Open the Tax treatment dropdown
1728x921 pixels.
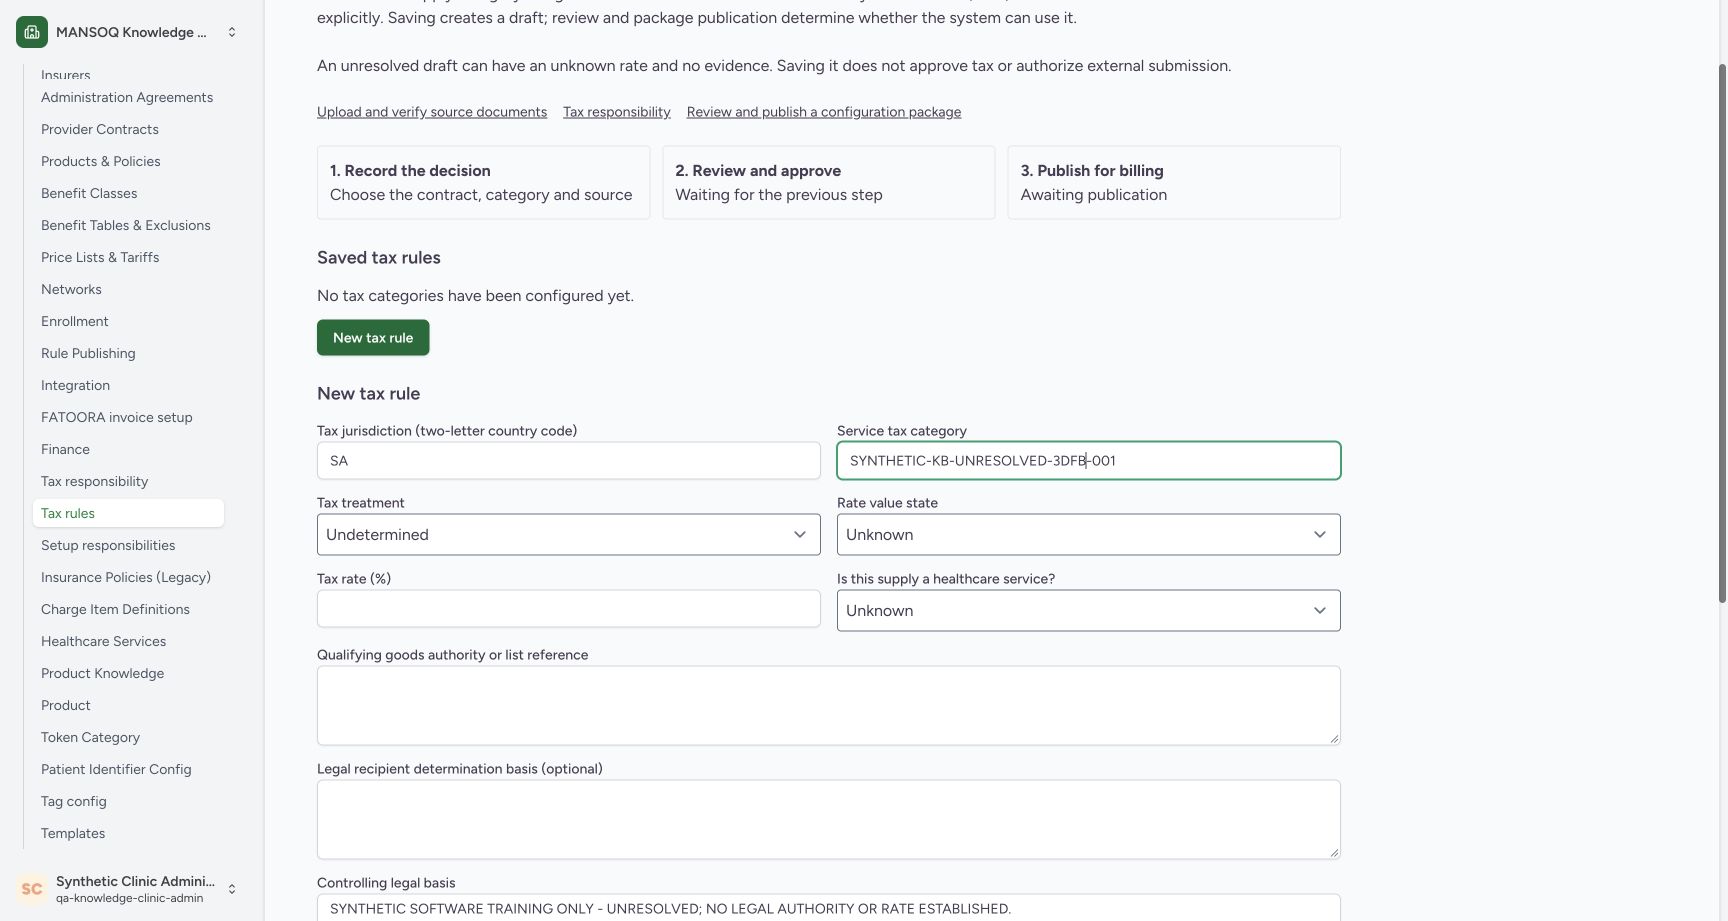point(568,535)
